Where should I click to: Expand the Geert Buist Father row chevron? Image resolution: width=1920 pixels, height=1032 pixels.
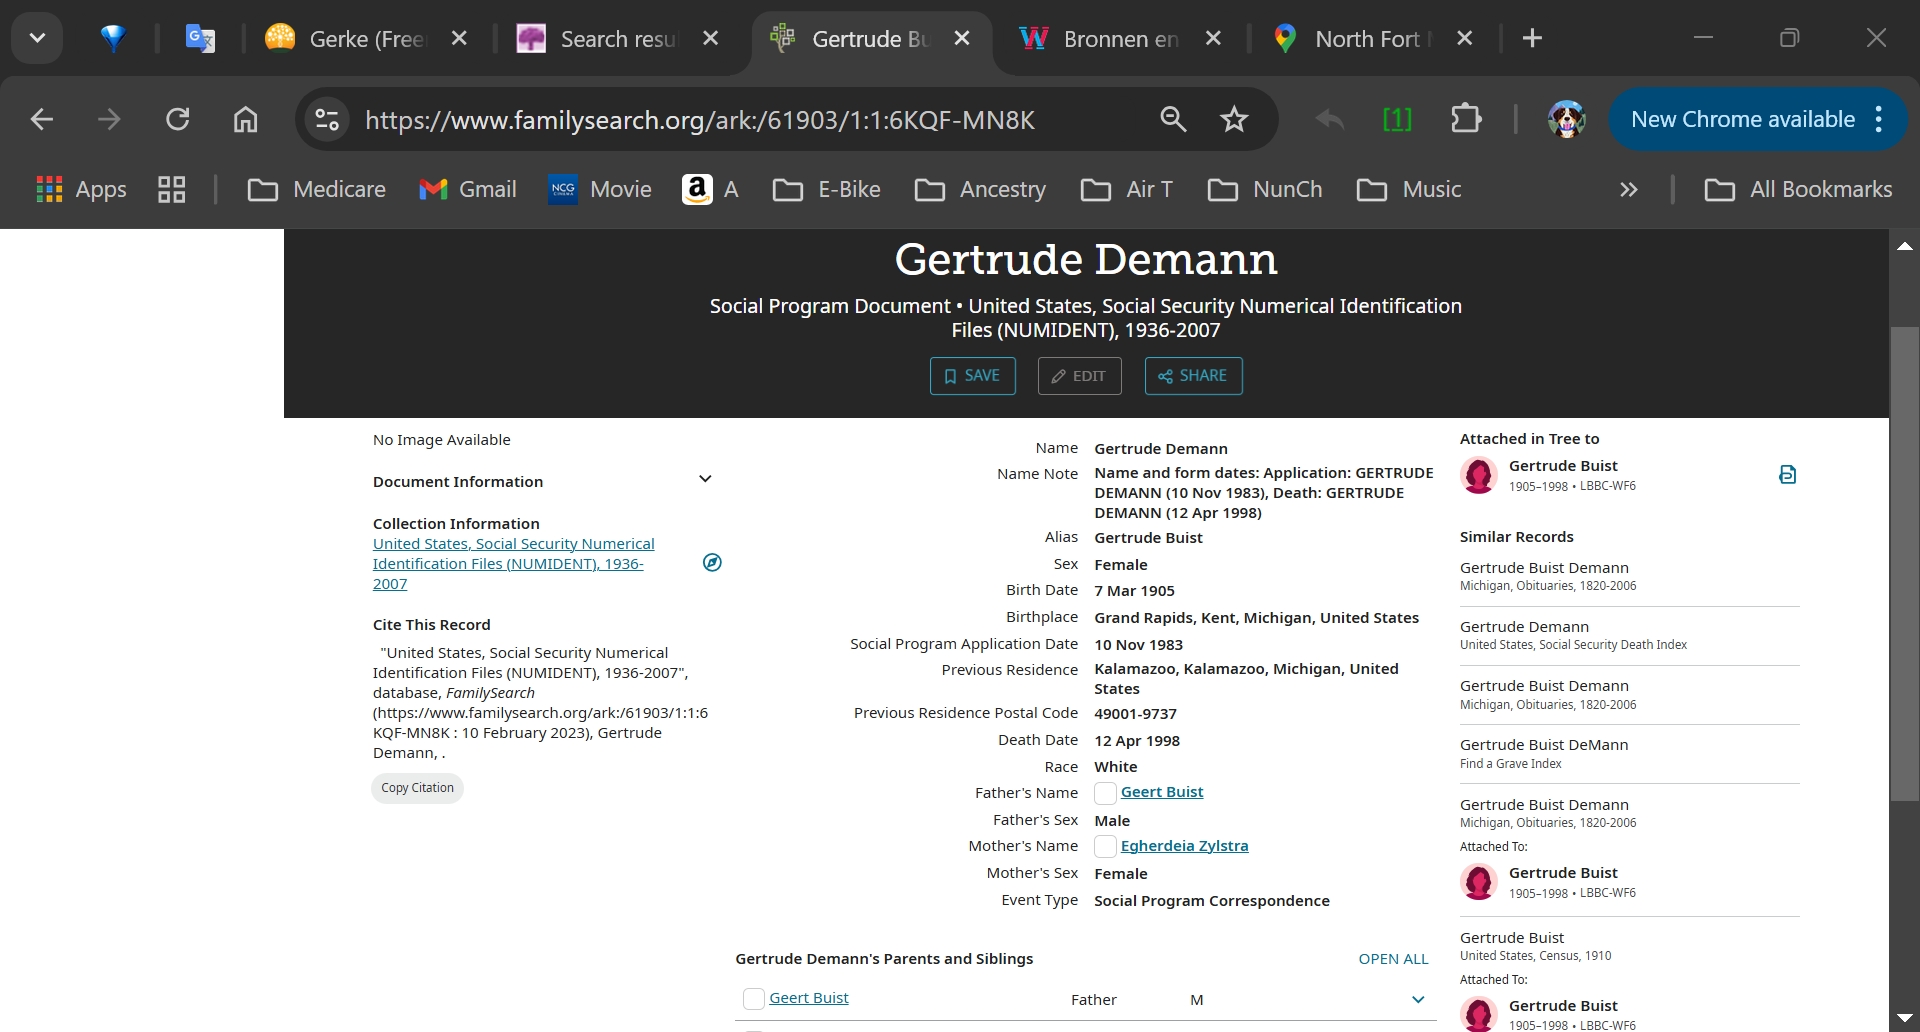(1418, 999)
